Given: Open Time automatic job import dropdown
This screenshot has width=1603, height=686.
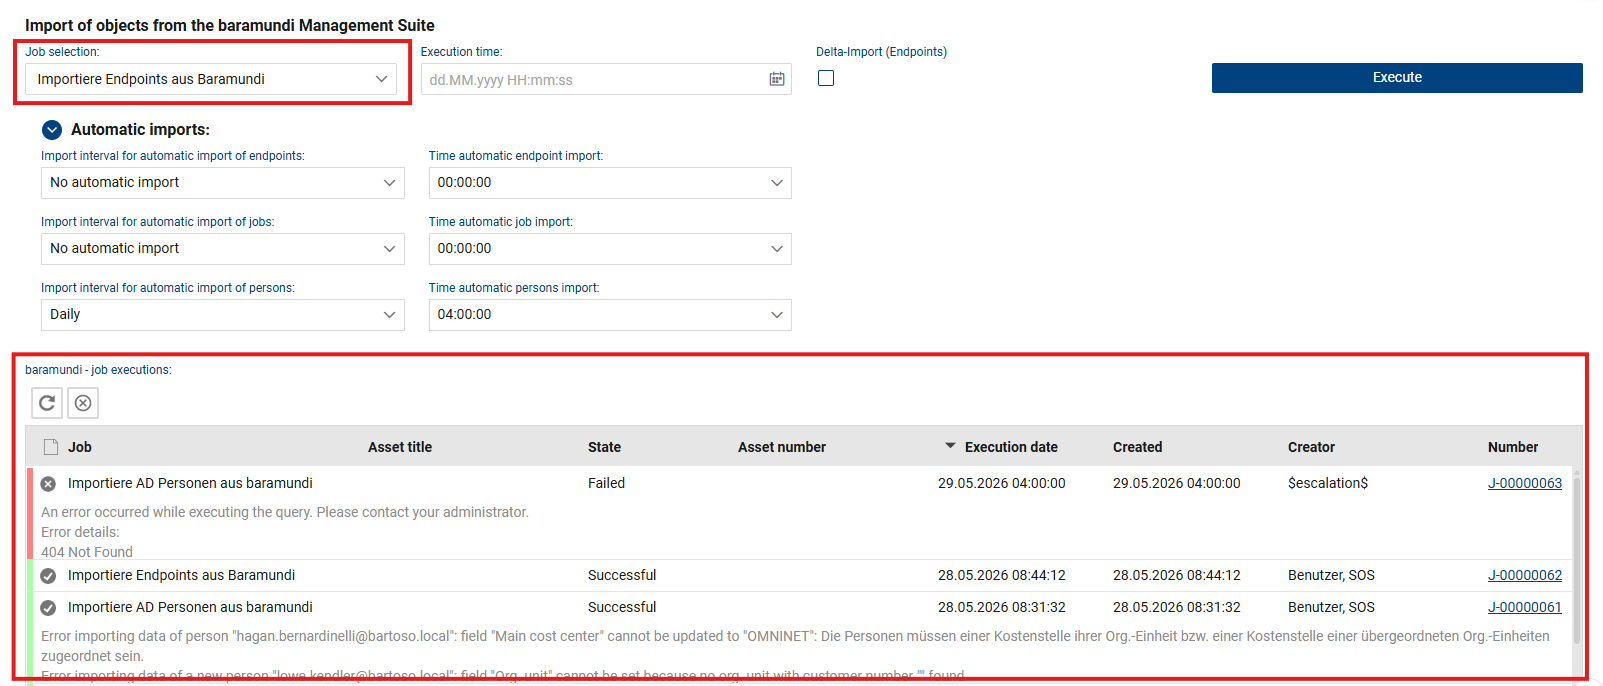Looking at the screenshot, I should (610, 249).
